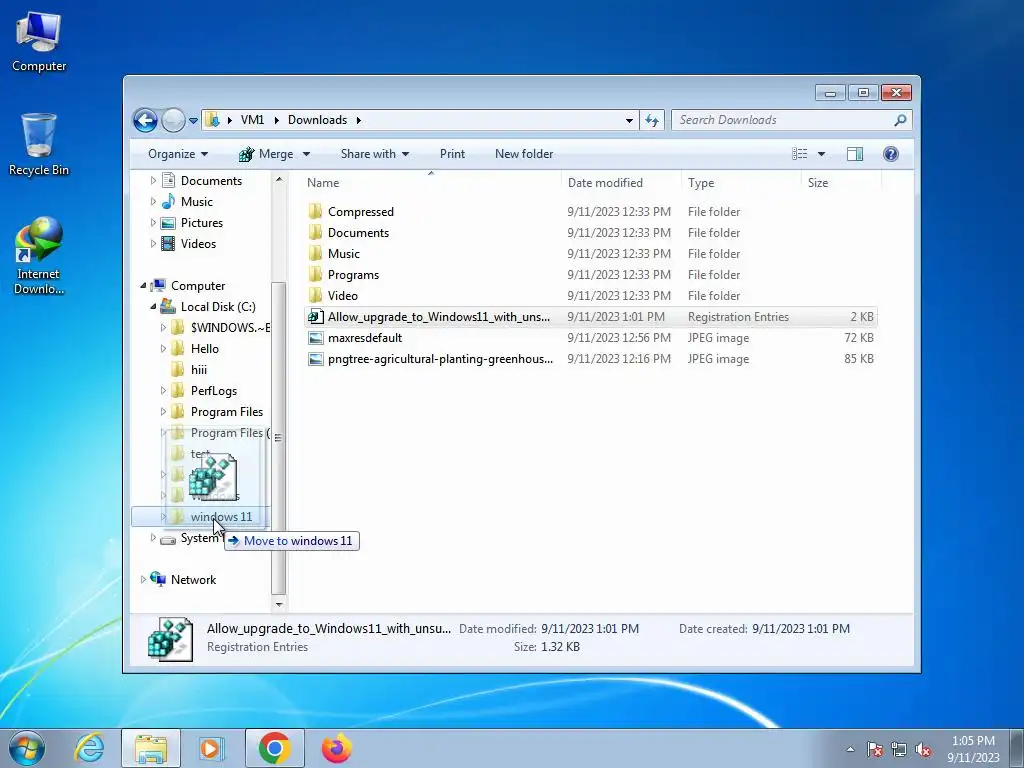Open the Recycle Bin desktop icon
1024x768 pixels.
(x=39, y=144)
